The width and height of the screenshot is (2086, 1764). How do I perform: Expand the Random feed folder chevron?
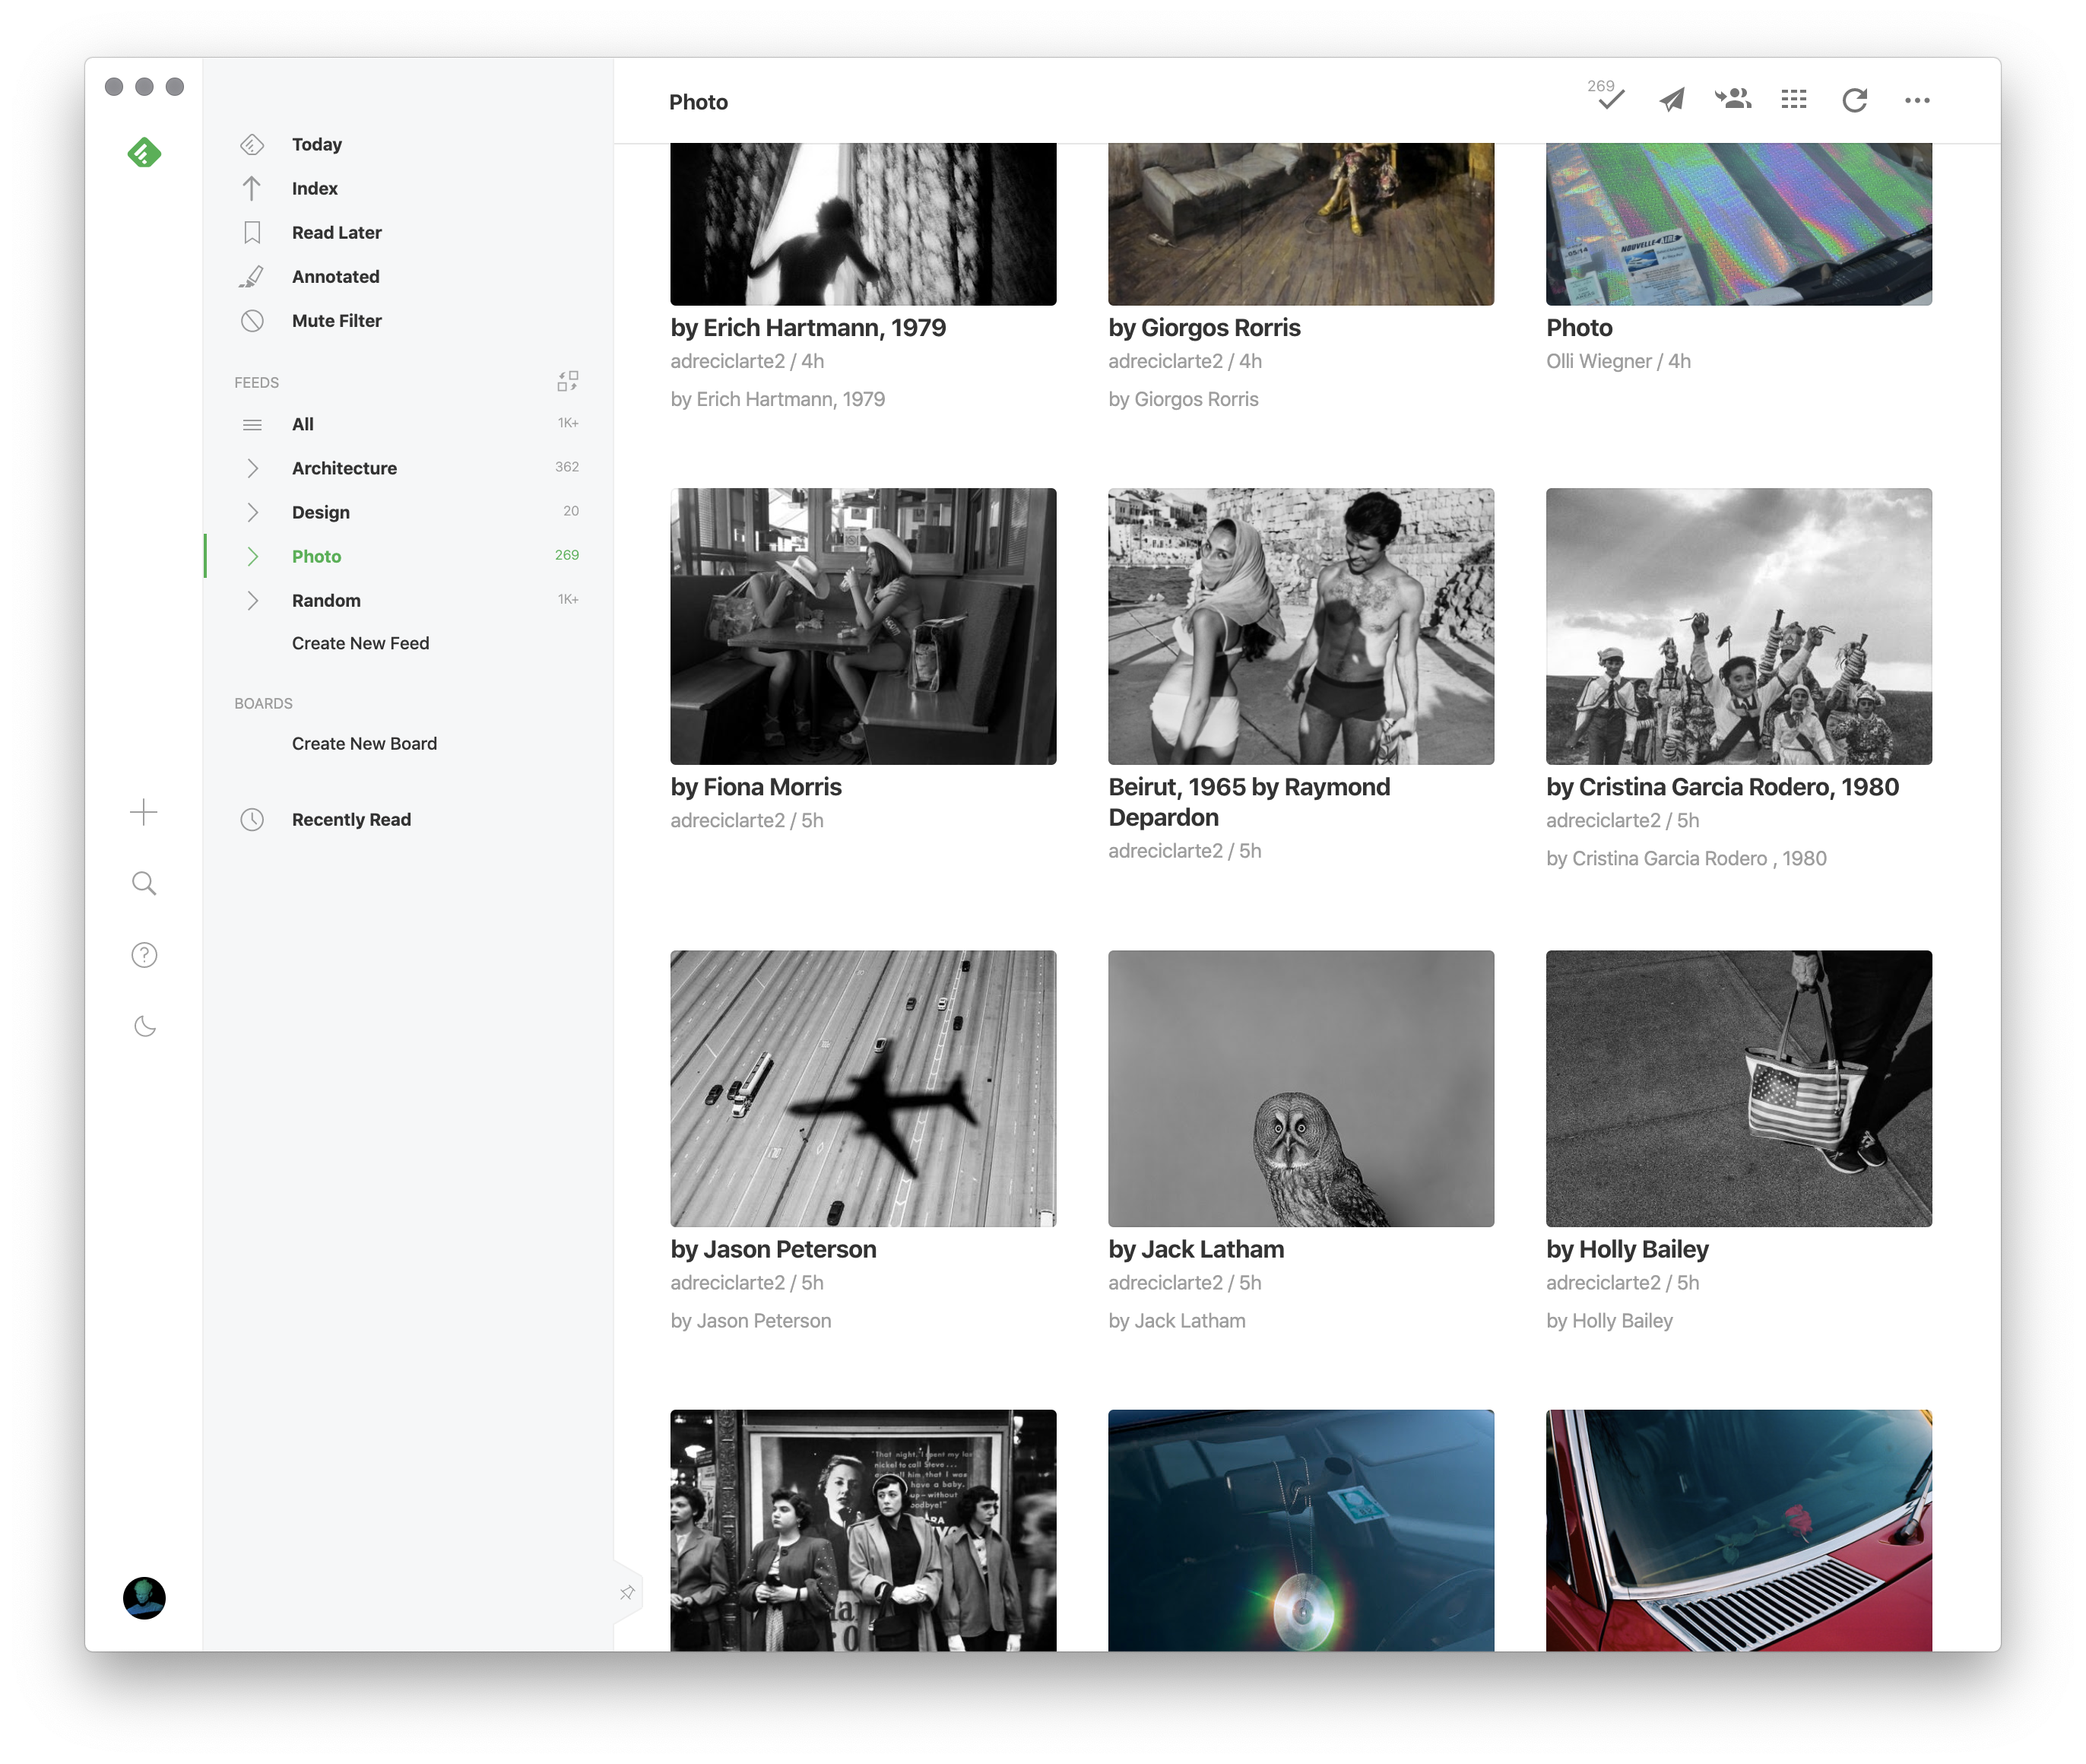[x=253, y=600]
